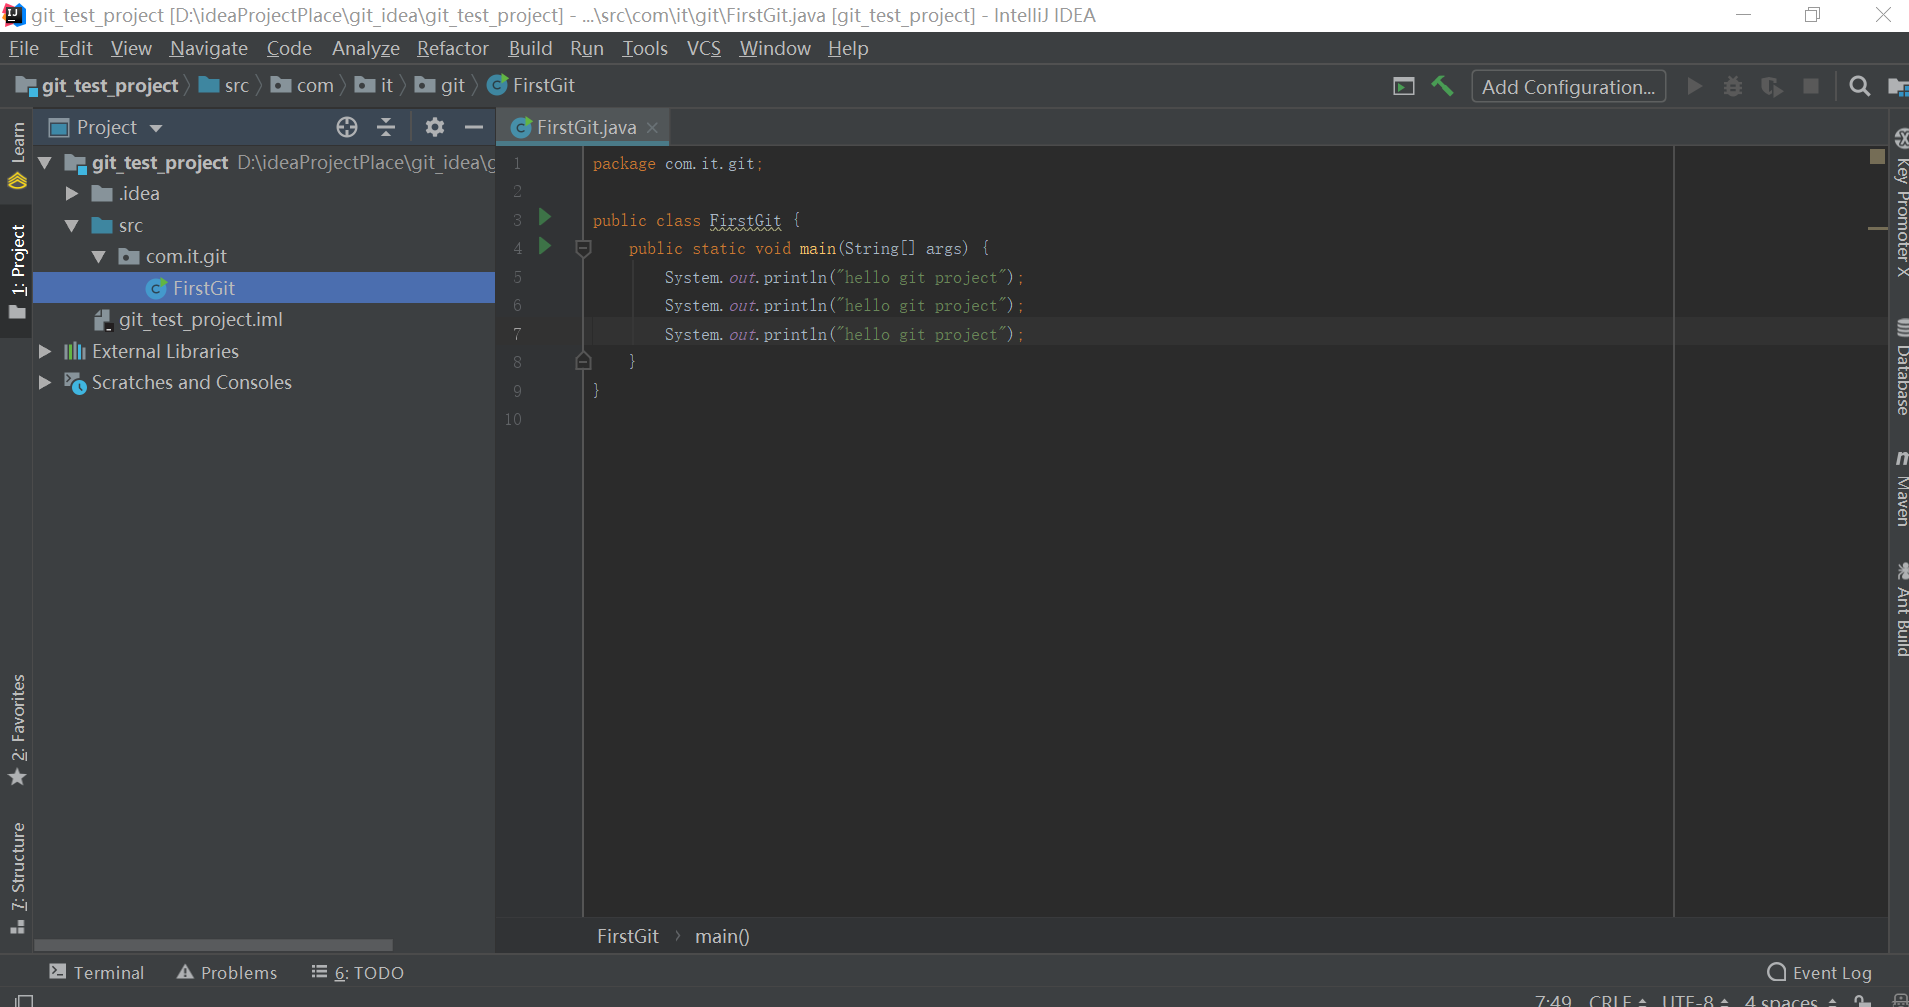Open the Edit menu
This screenshot has width=1909, height=1007.
point(75,48)
